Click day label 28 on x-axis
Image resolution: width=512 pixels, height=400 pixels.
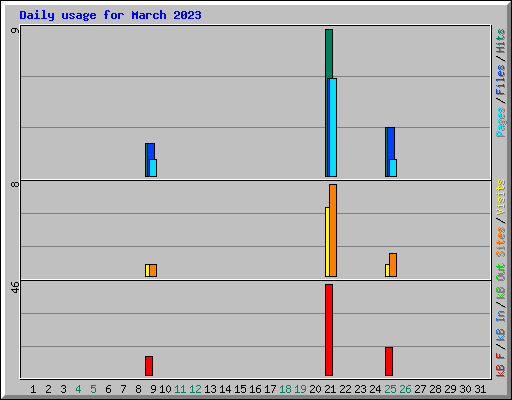435,389
